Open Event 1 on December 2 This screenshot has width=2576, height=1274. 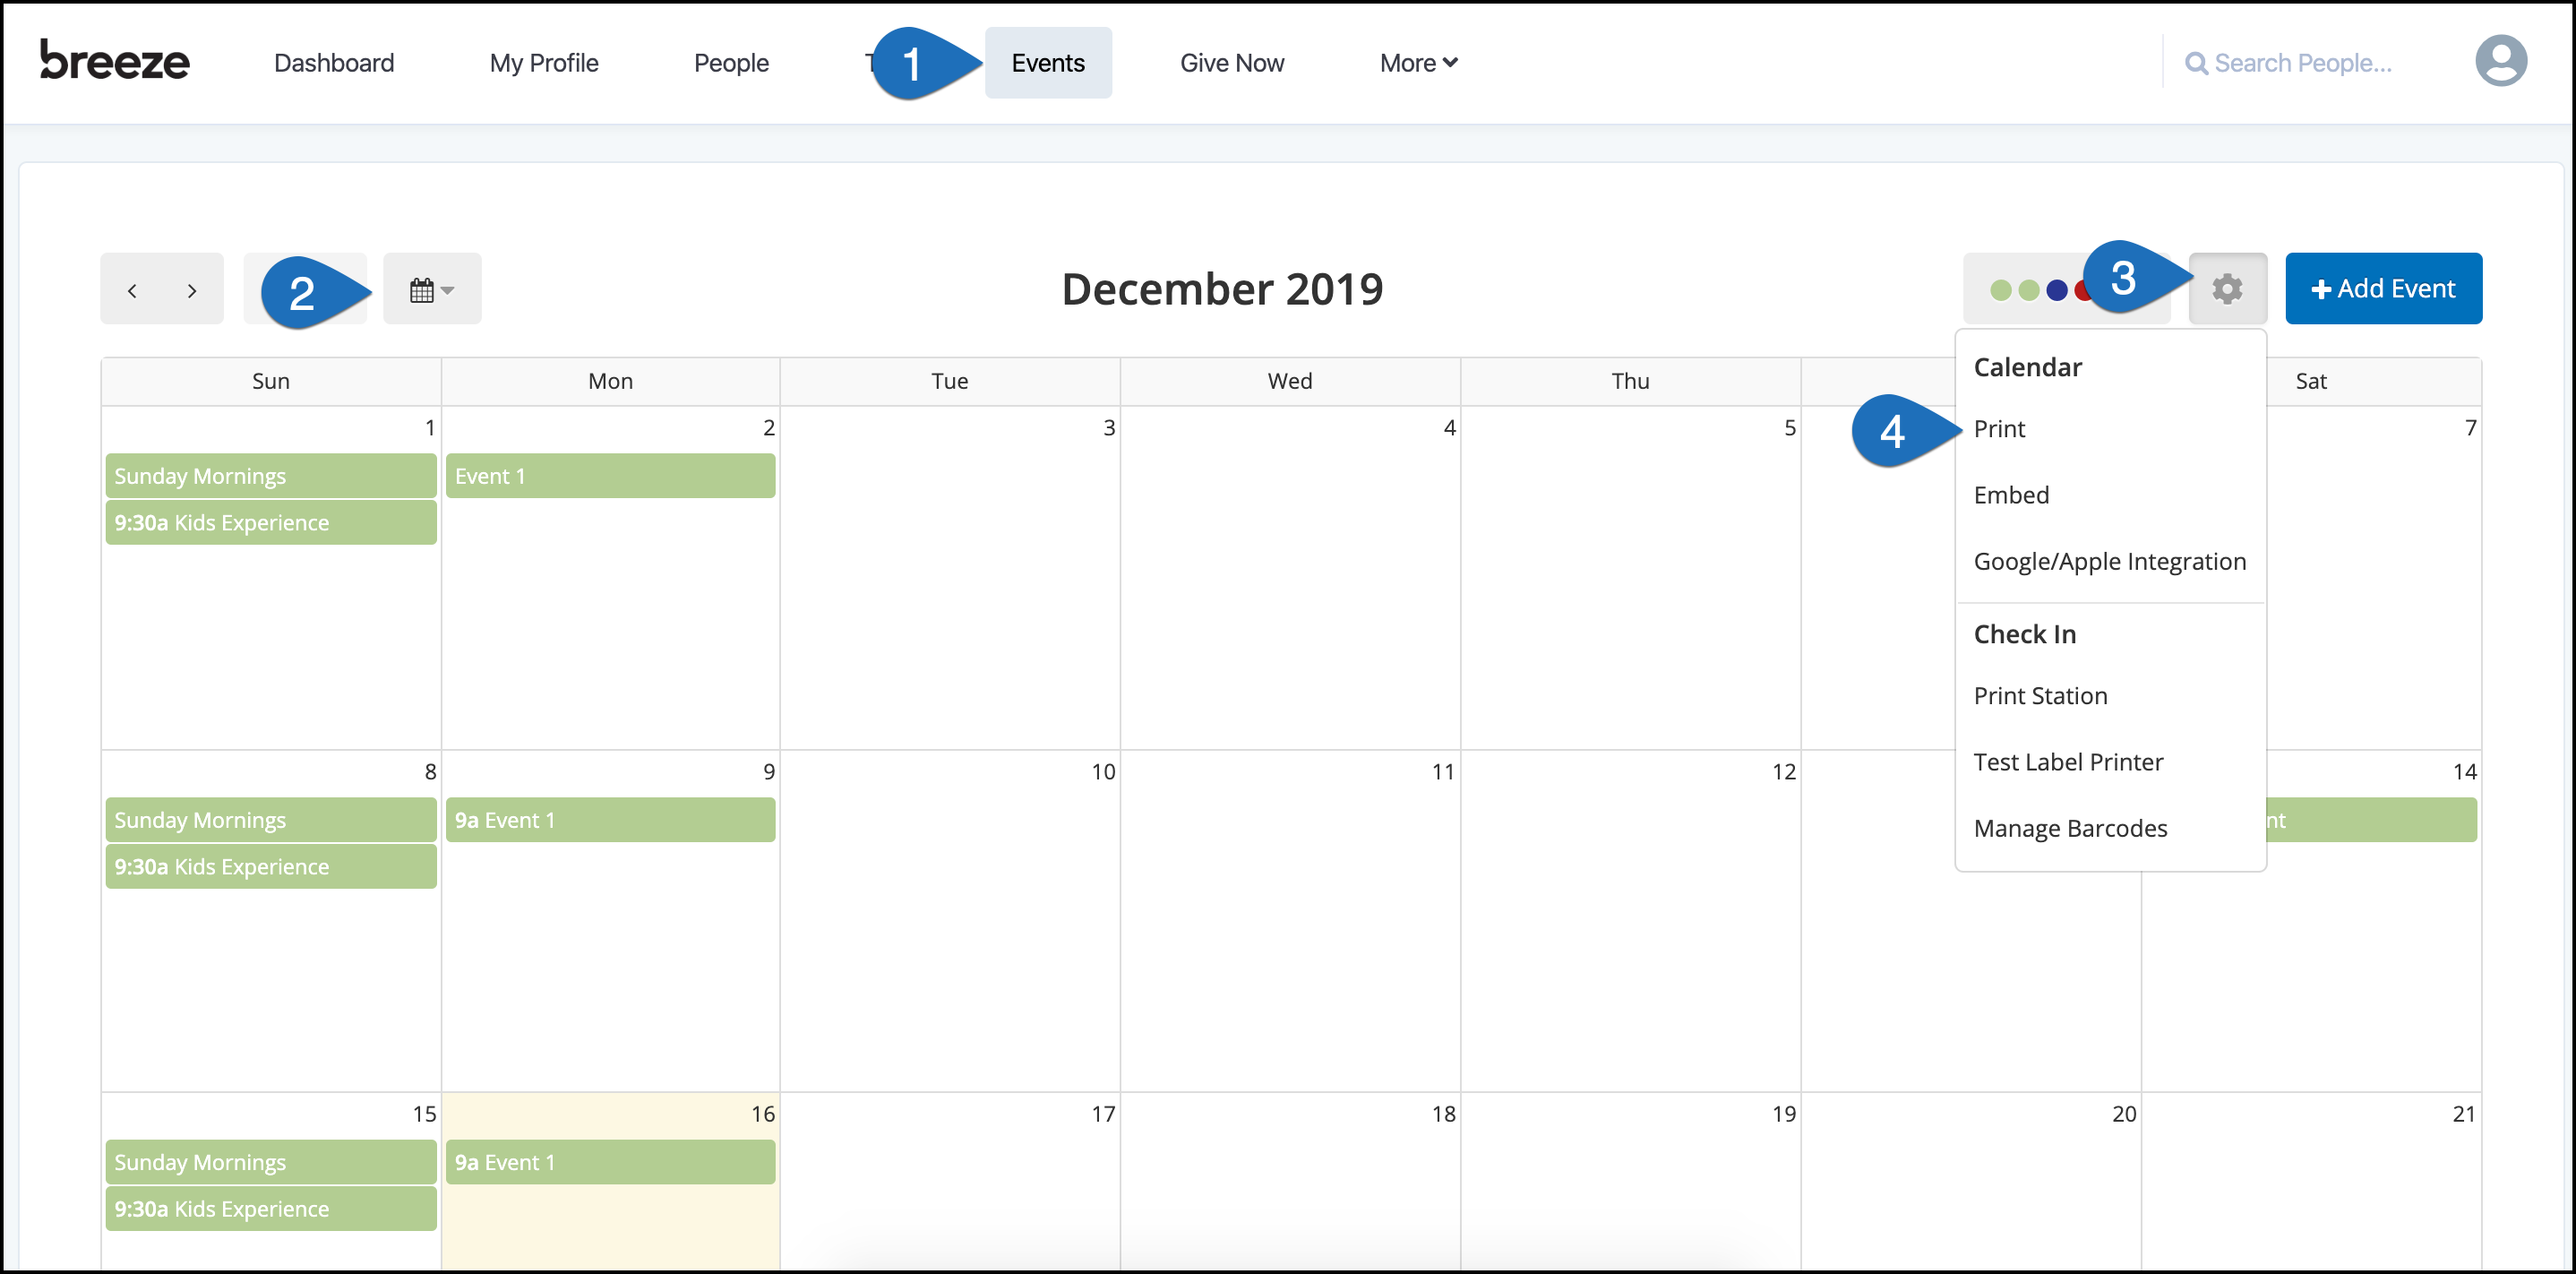[610, 476]
